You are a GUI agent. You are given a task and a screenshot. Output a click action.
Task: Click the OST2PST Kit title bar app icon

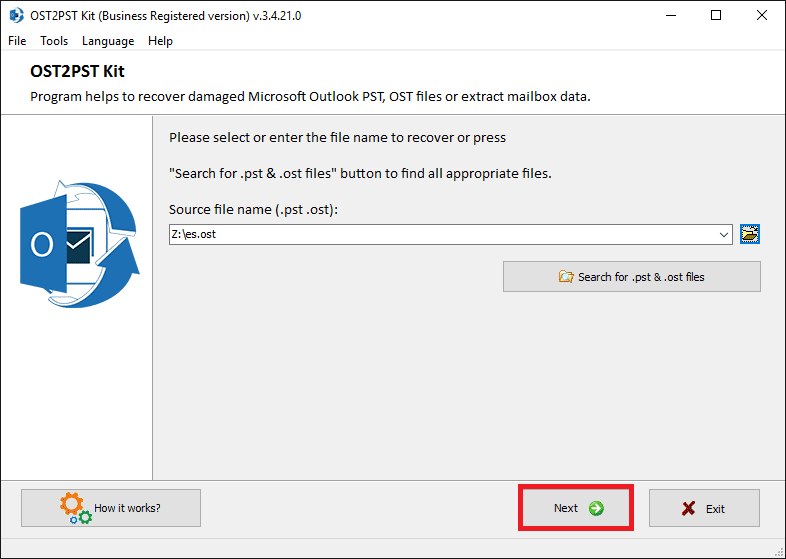(16, 16)
